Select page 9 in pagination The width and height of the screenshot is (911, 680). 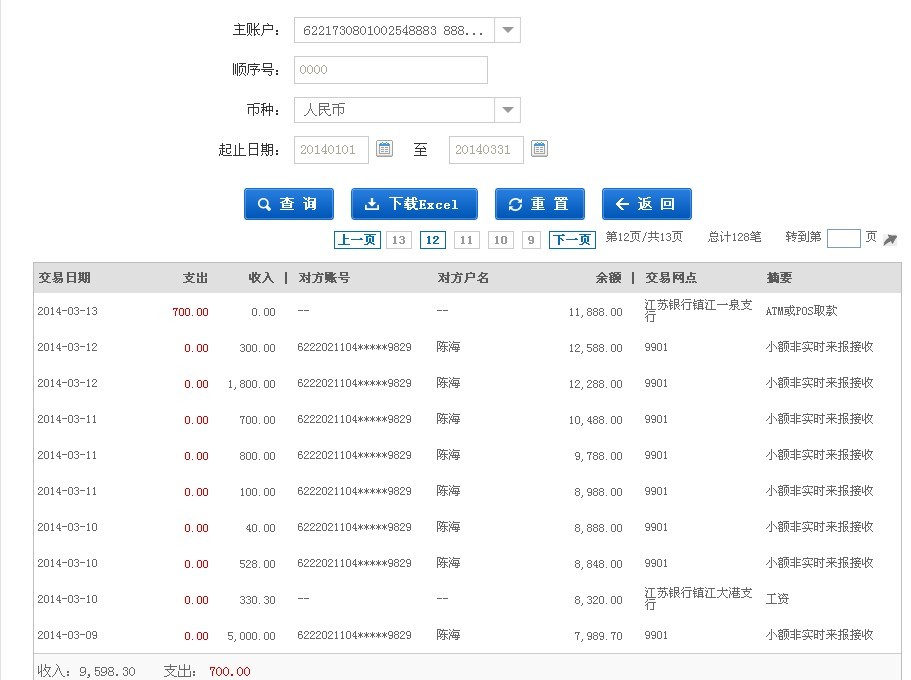pos(531,240)
